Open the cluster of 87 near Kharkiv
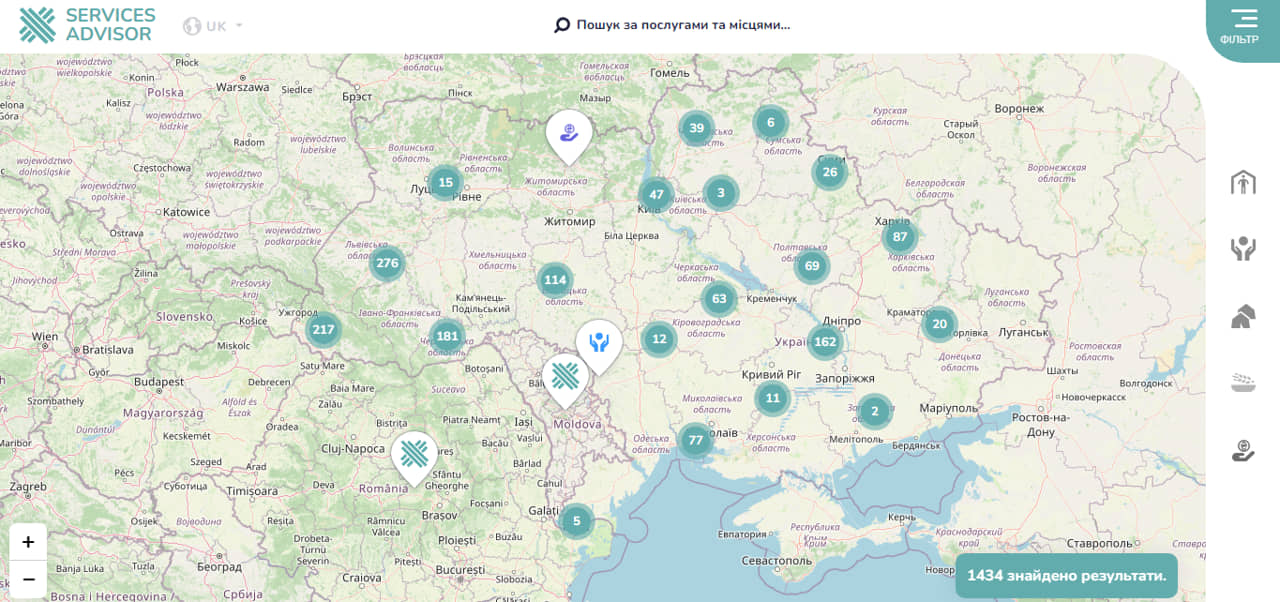This screenshot has height=602, width=1280. (900, 237)
